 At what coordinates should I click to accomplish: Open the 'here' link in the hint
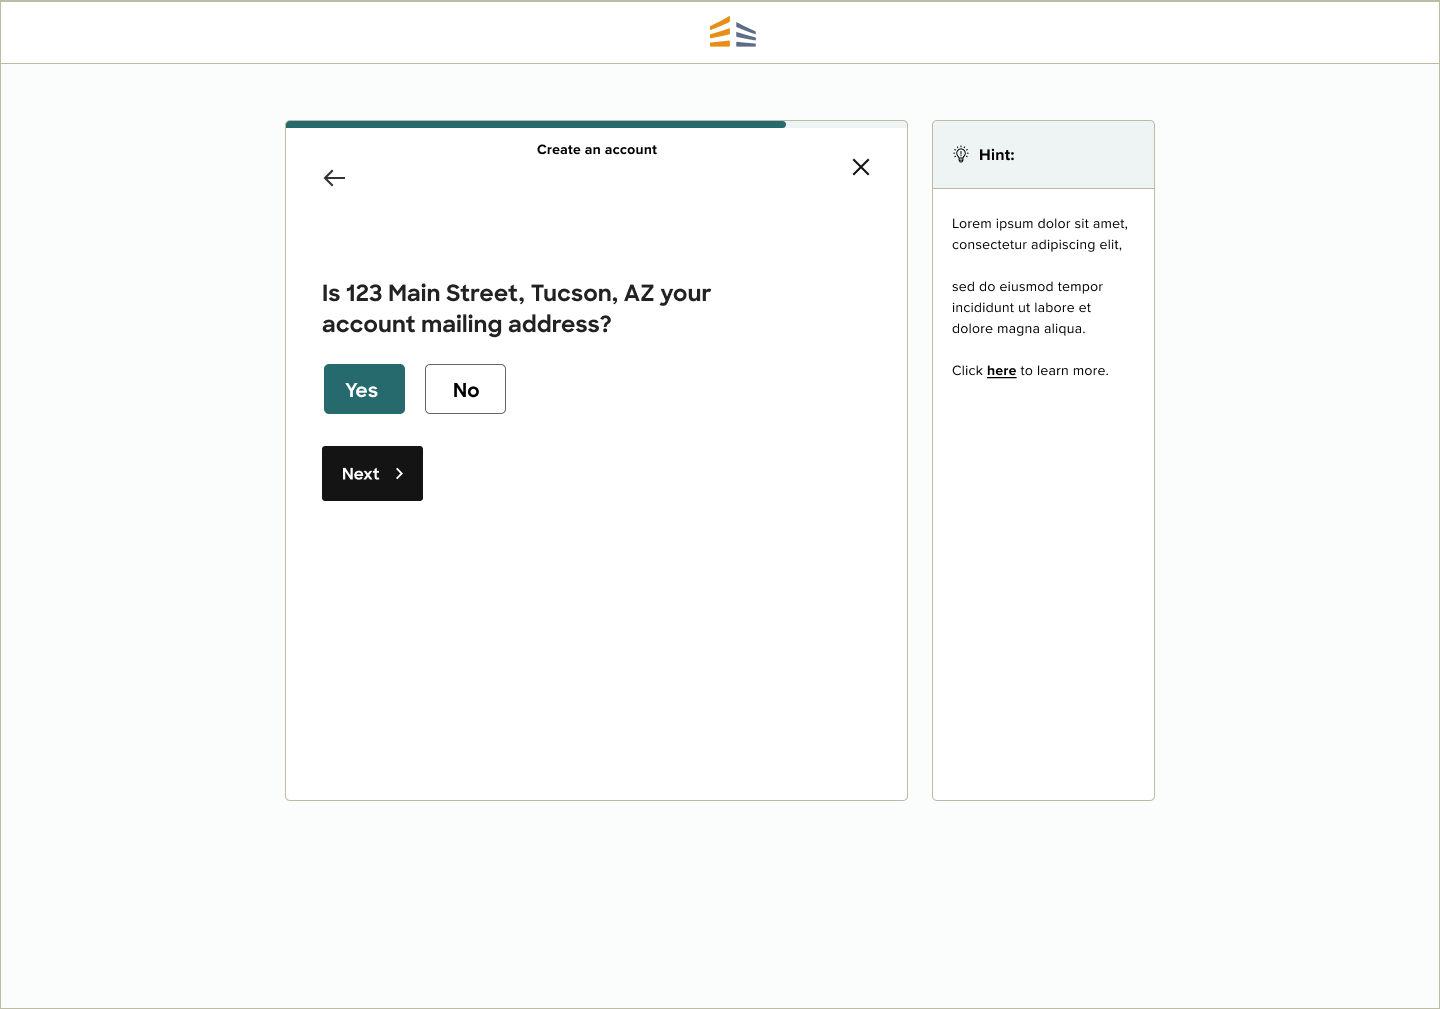point(1001,371)
